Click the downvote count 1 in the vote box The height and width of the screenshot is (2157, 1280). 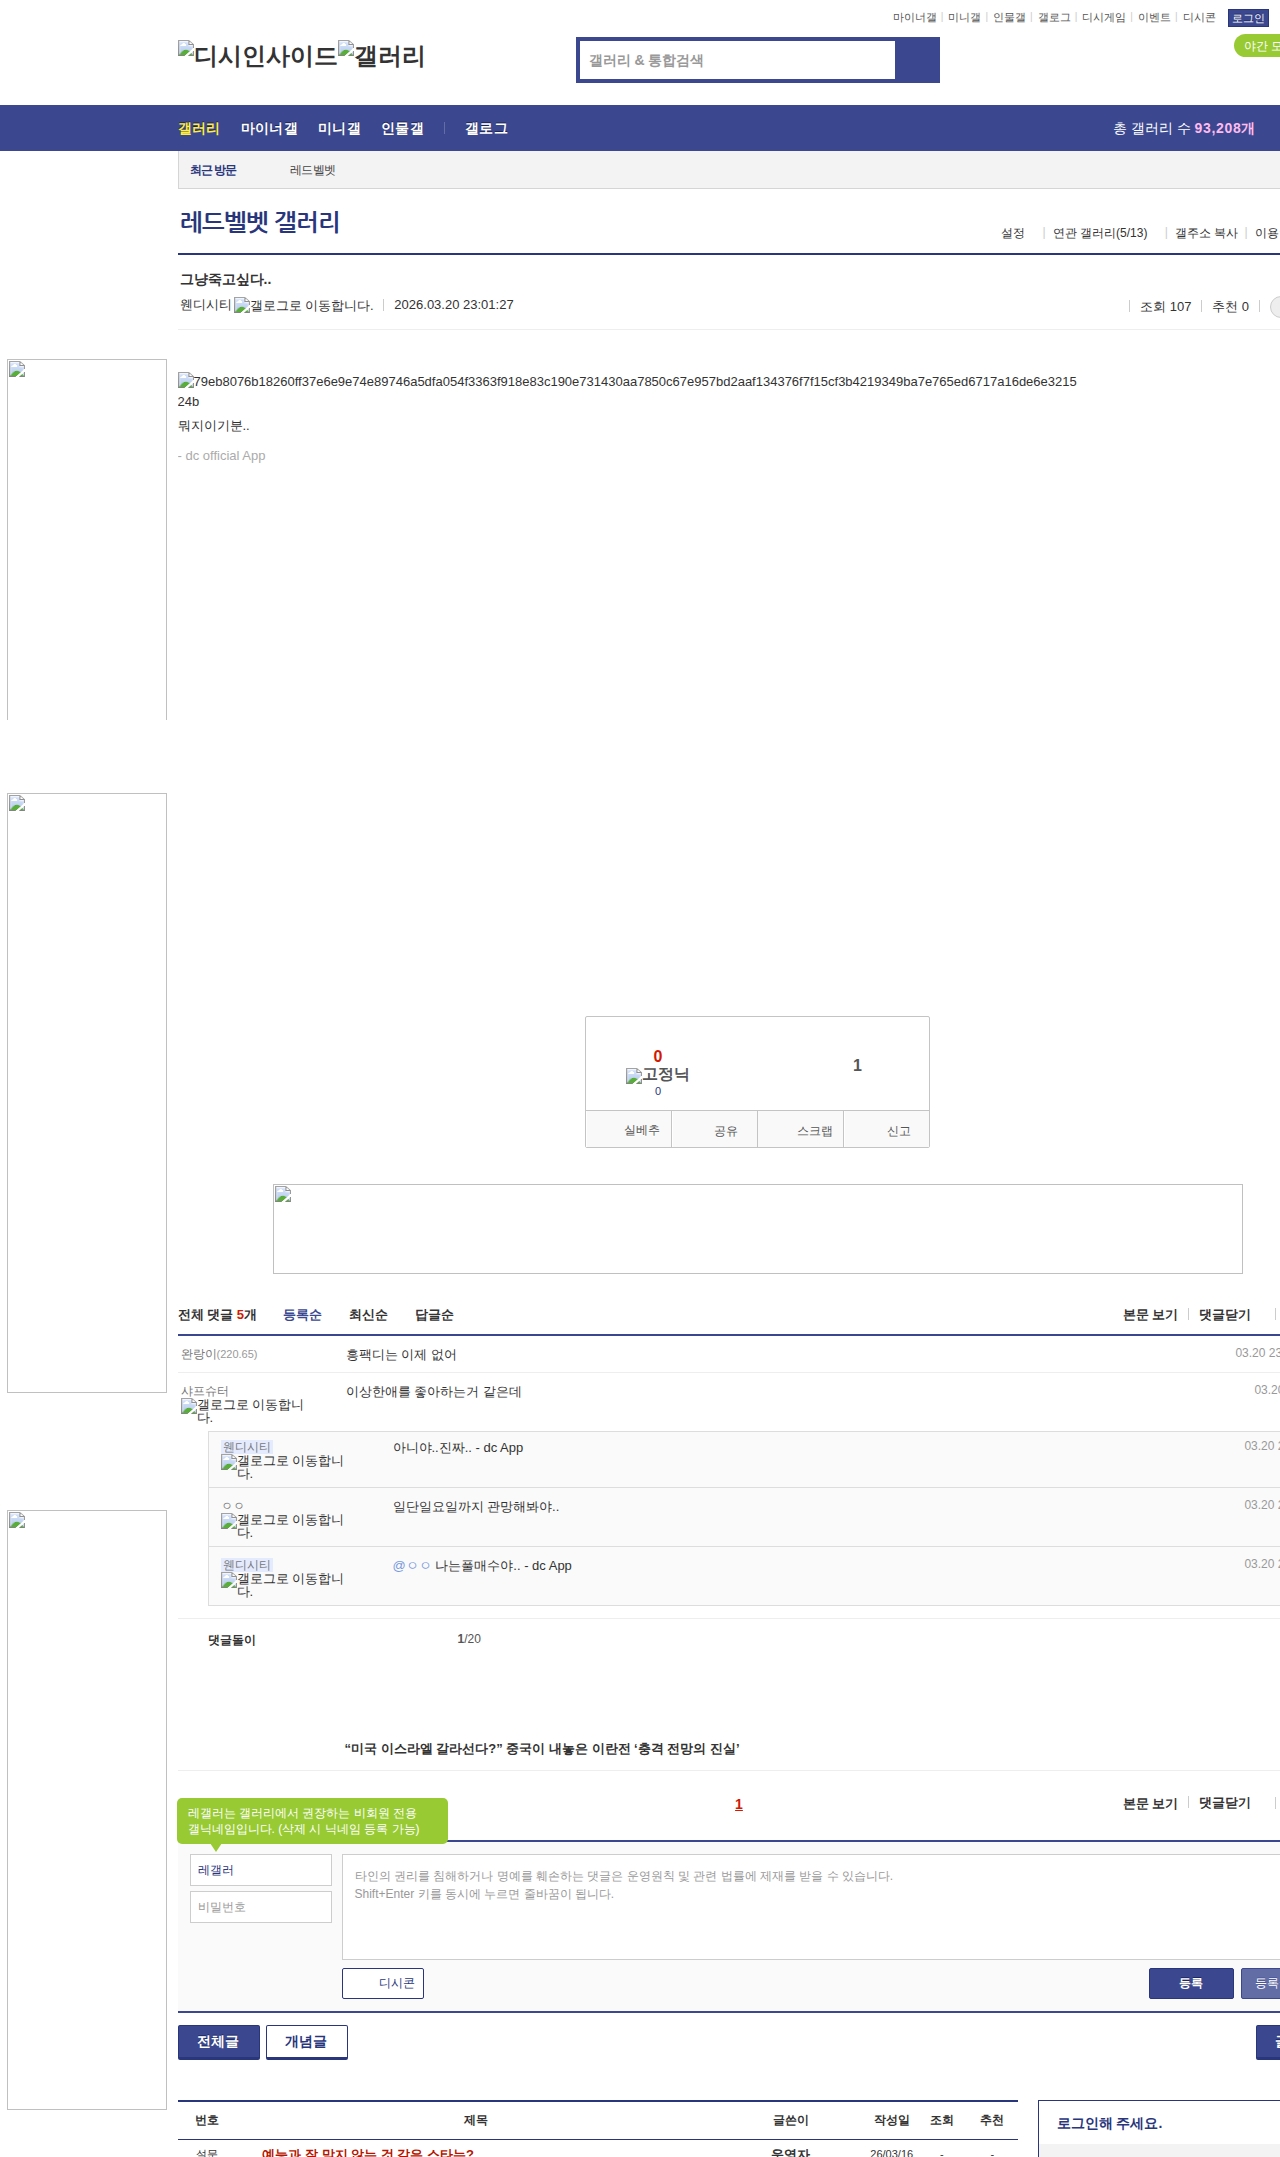click(x=857, y=1066)
